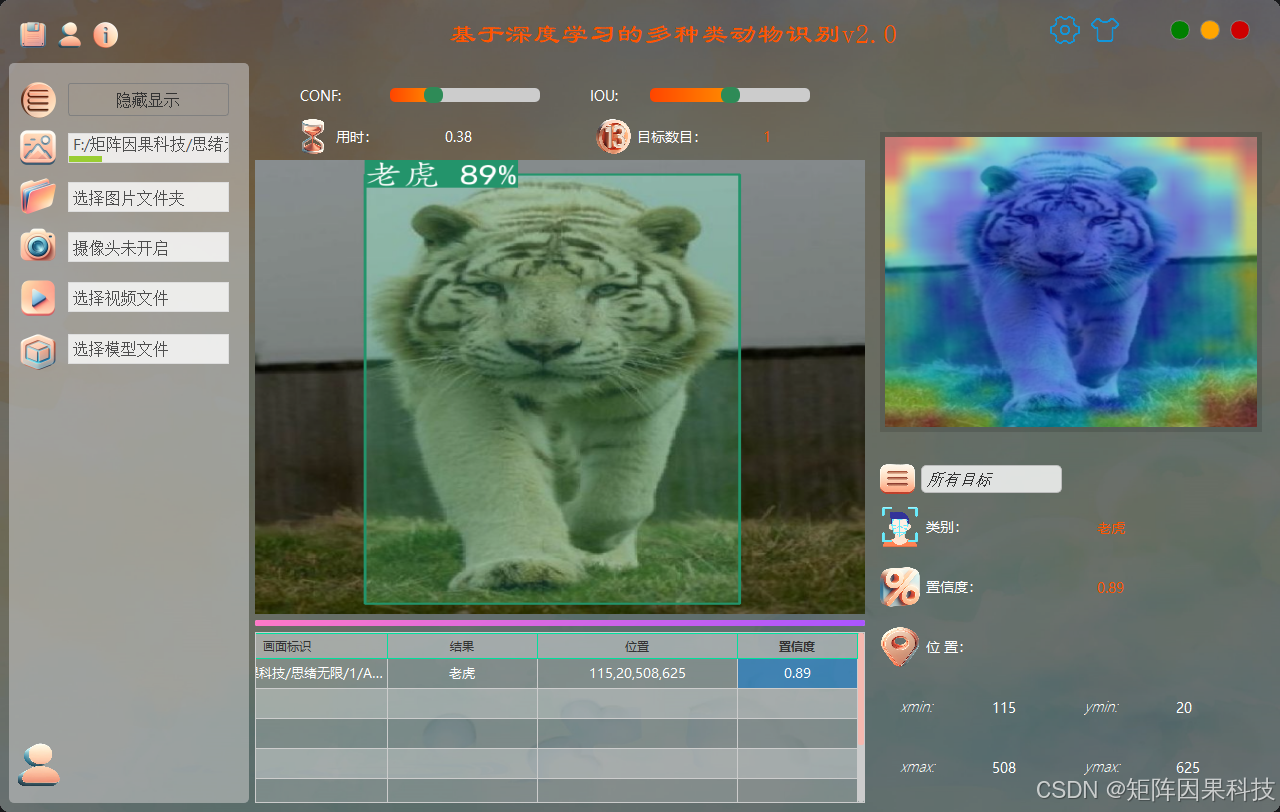This screenshot has width=1280, height=812.
Task: Select the 老虎 result table cell
Action: click(462, 673)
